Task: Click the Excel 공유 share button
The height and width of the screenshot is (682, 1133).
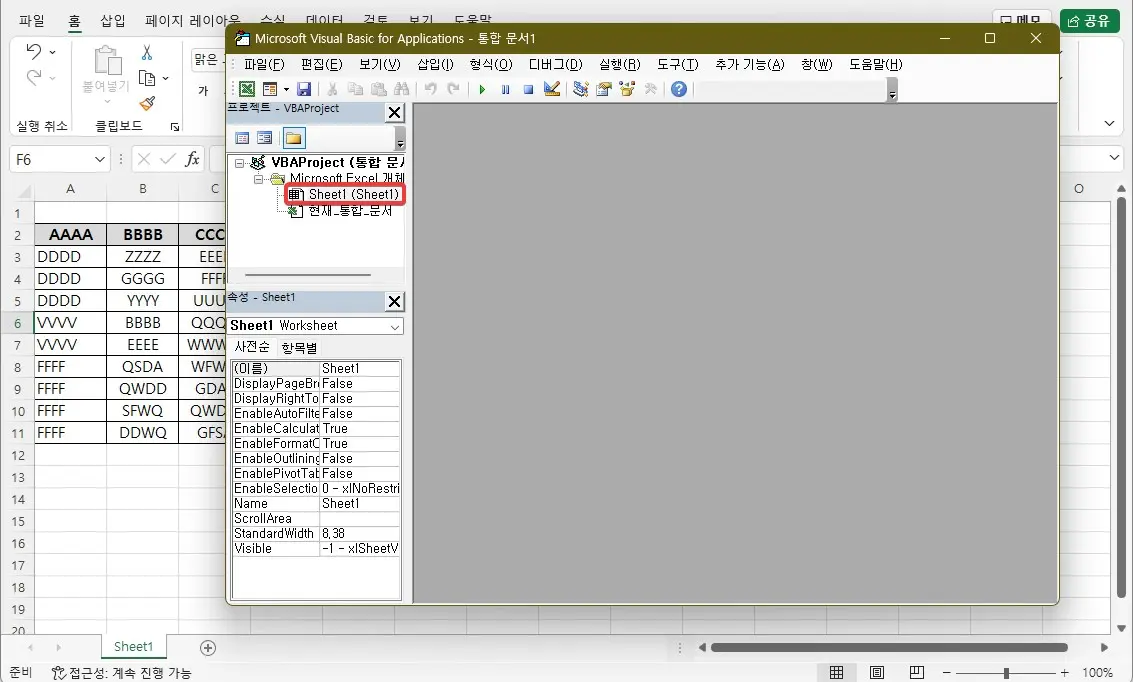Action: (x=1089, y=21)
